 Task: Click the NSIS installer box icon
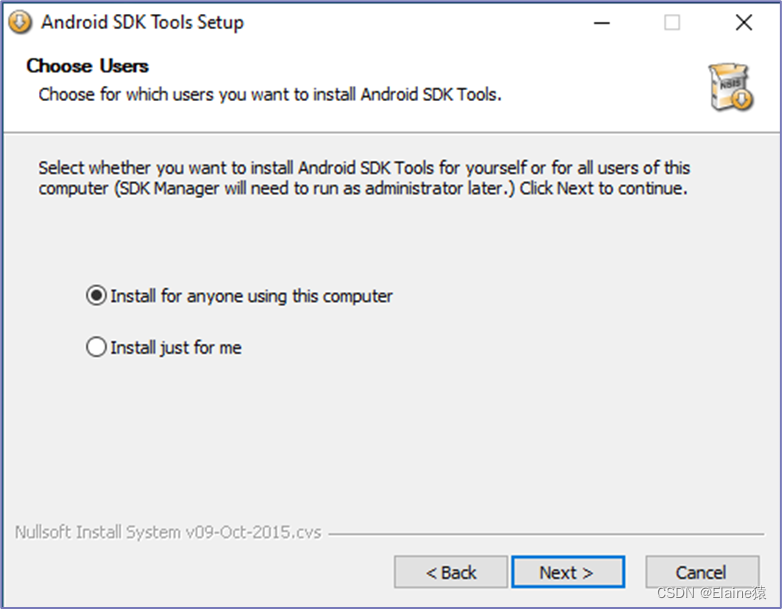731,86
